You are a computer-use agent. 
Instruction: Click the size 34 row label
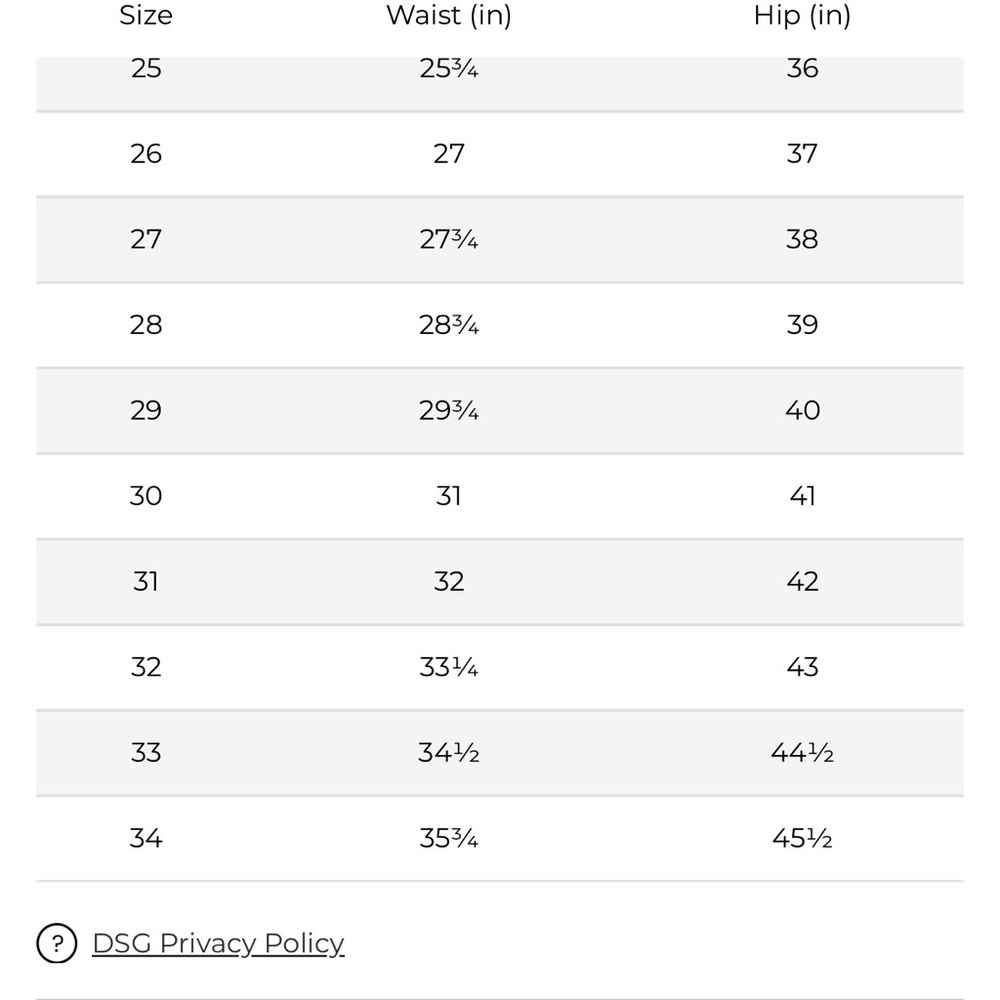[146, 838]
